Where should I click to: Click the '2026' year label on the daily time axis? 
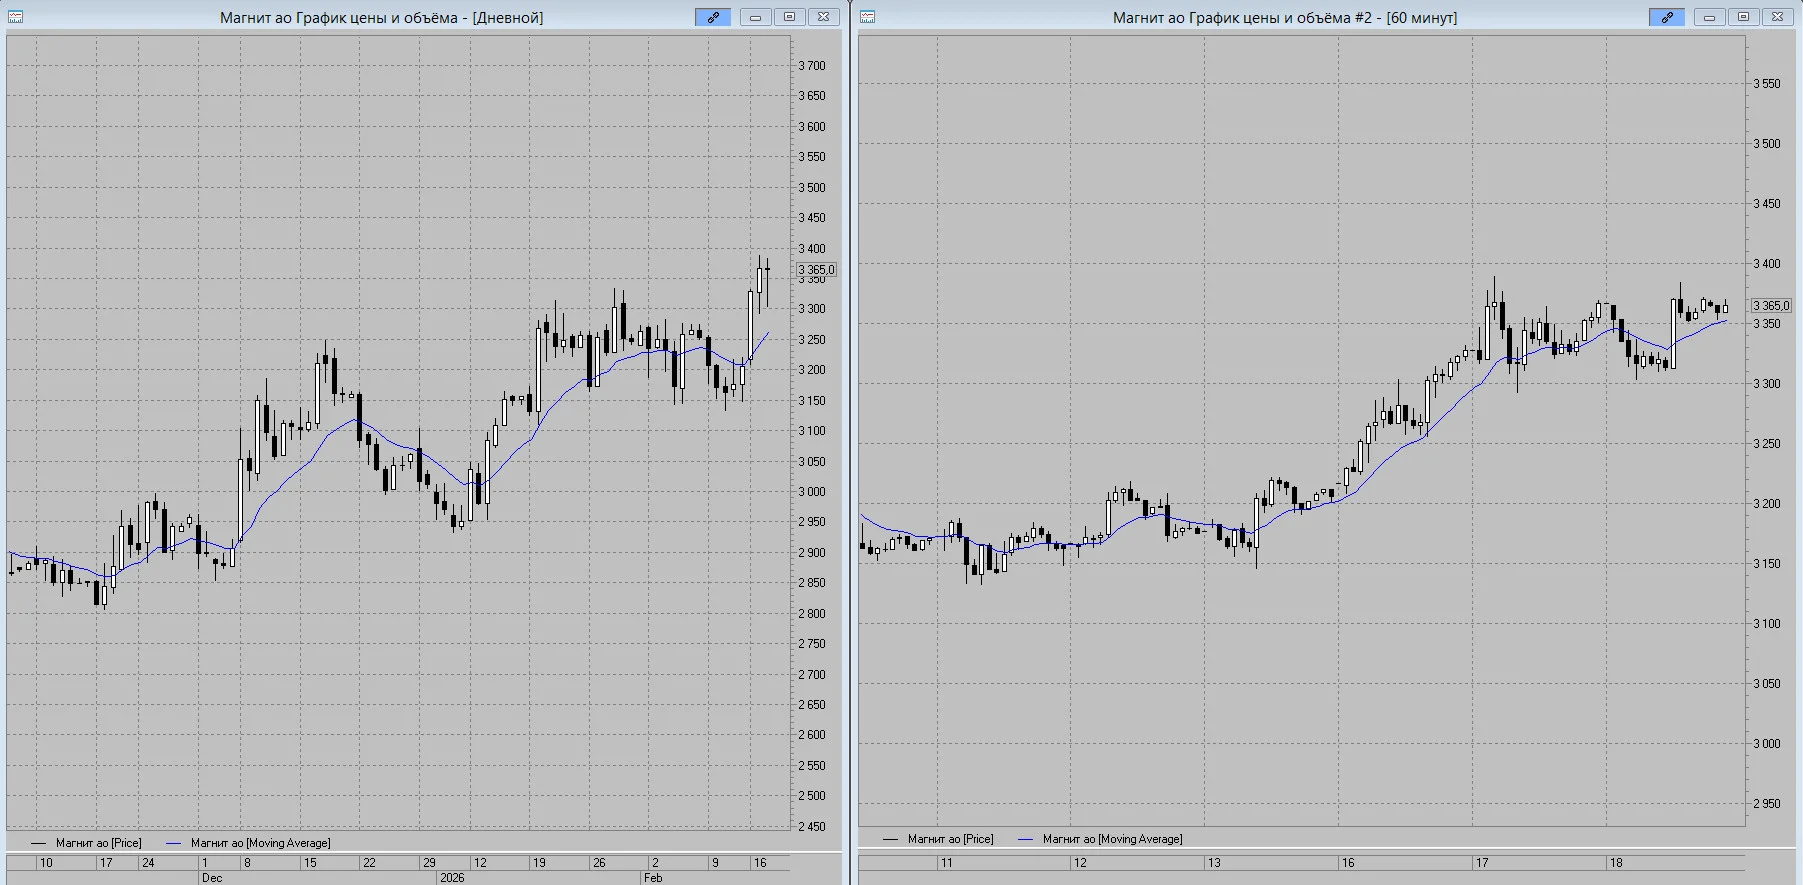click(452, 878)
